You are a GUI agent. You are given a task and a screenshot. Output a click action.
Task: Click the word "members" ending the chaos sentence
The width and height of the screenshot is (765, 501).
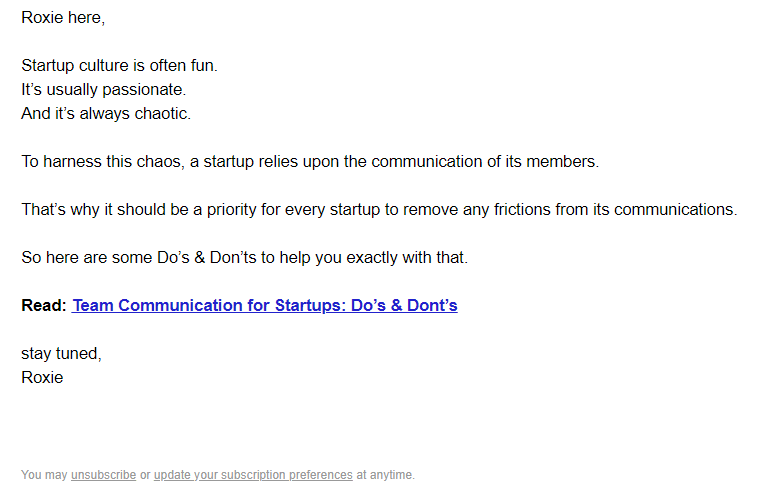pos(565,162)
